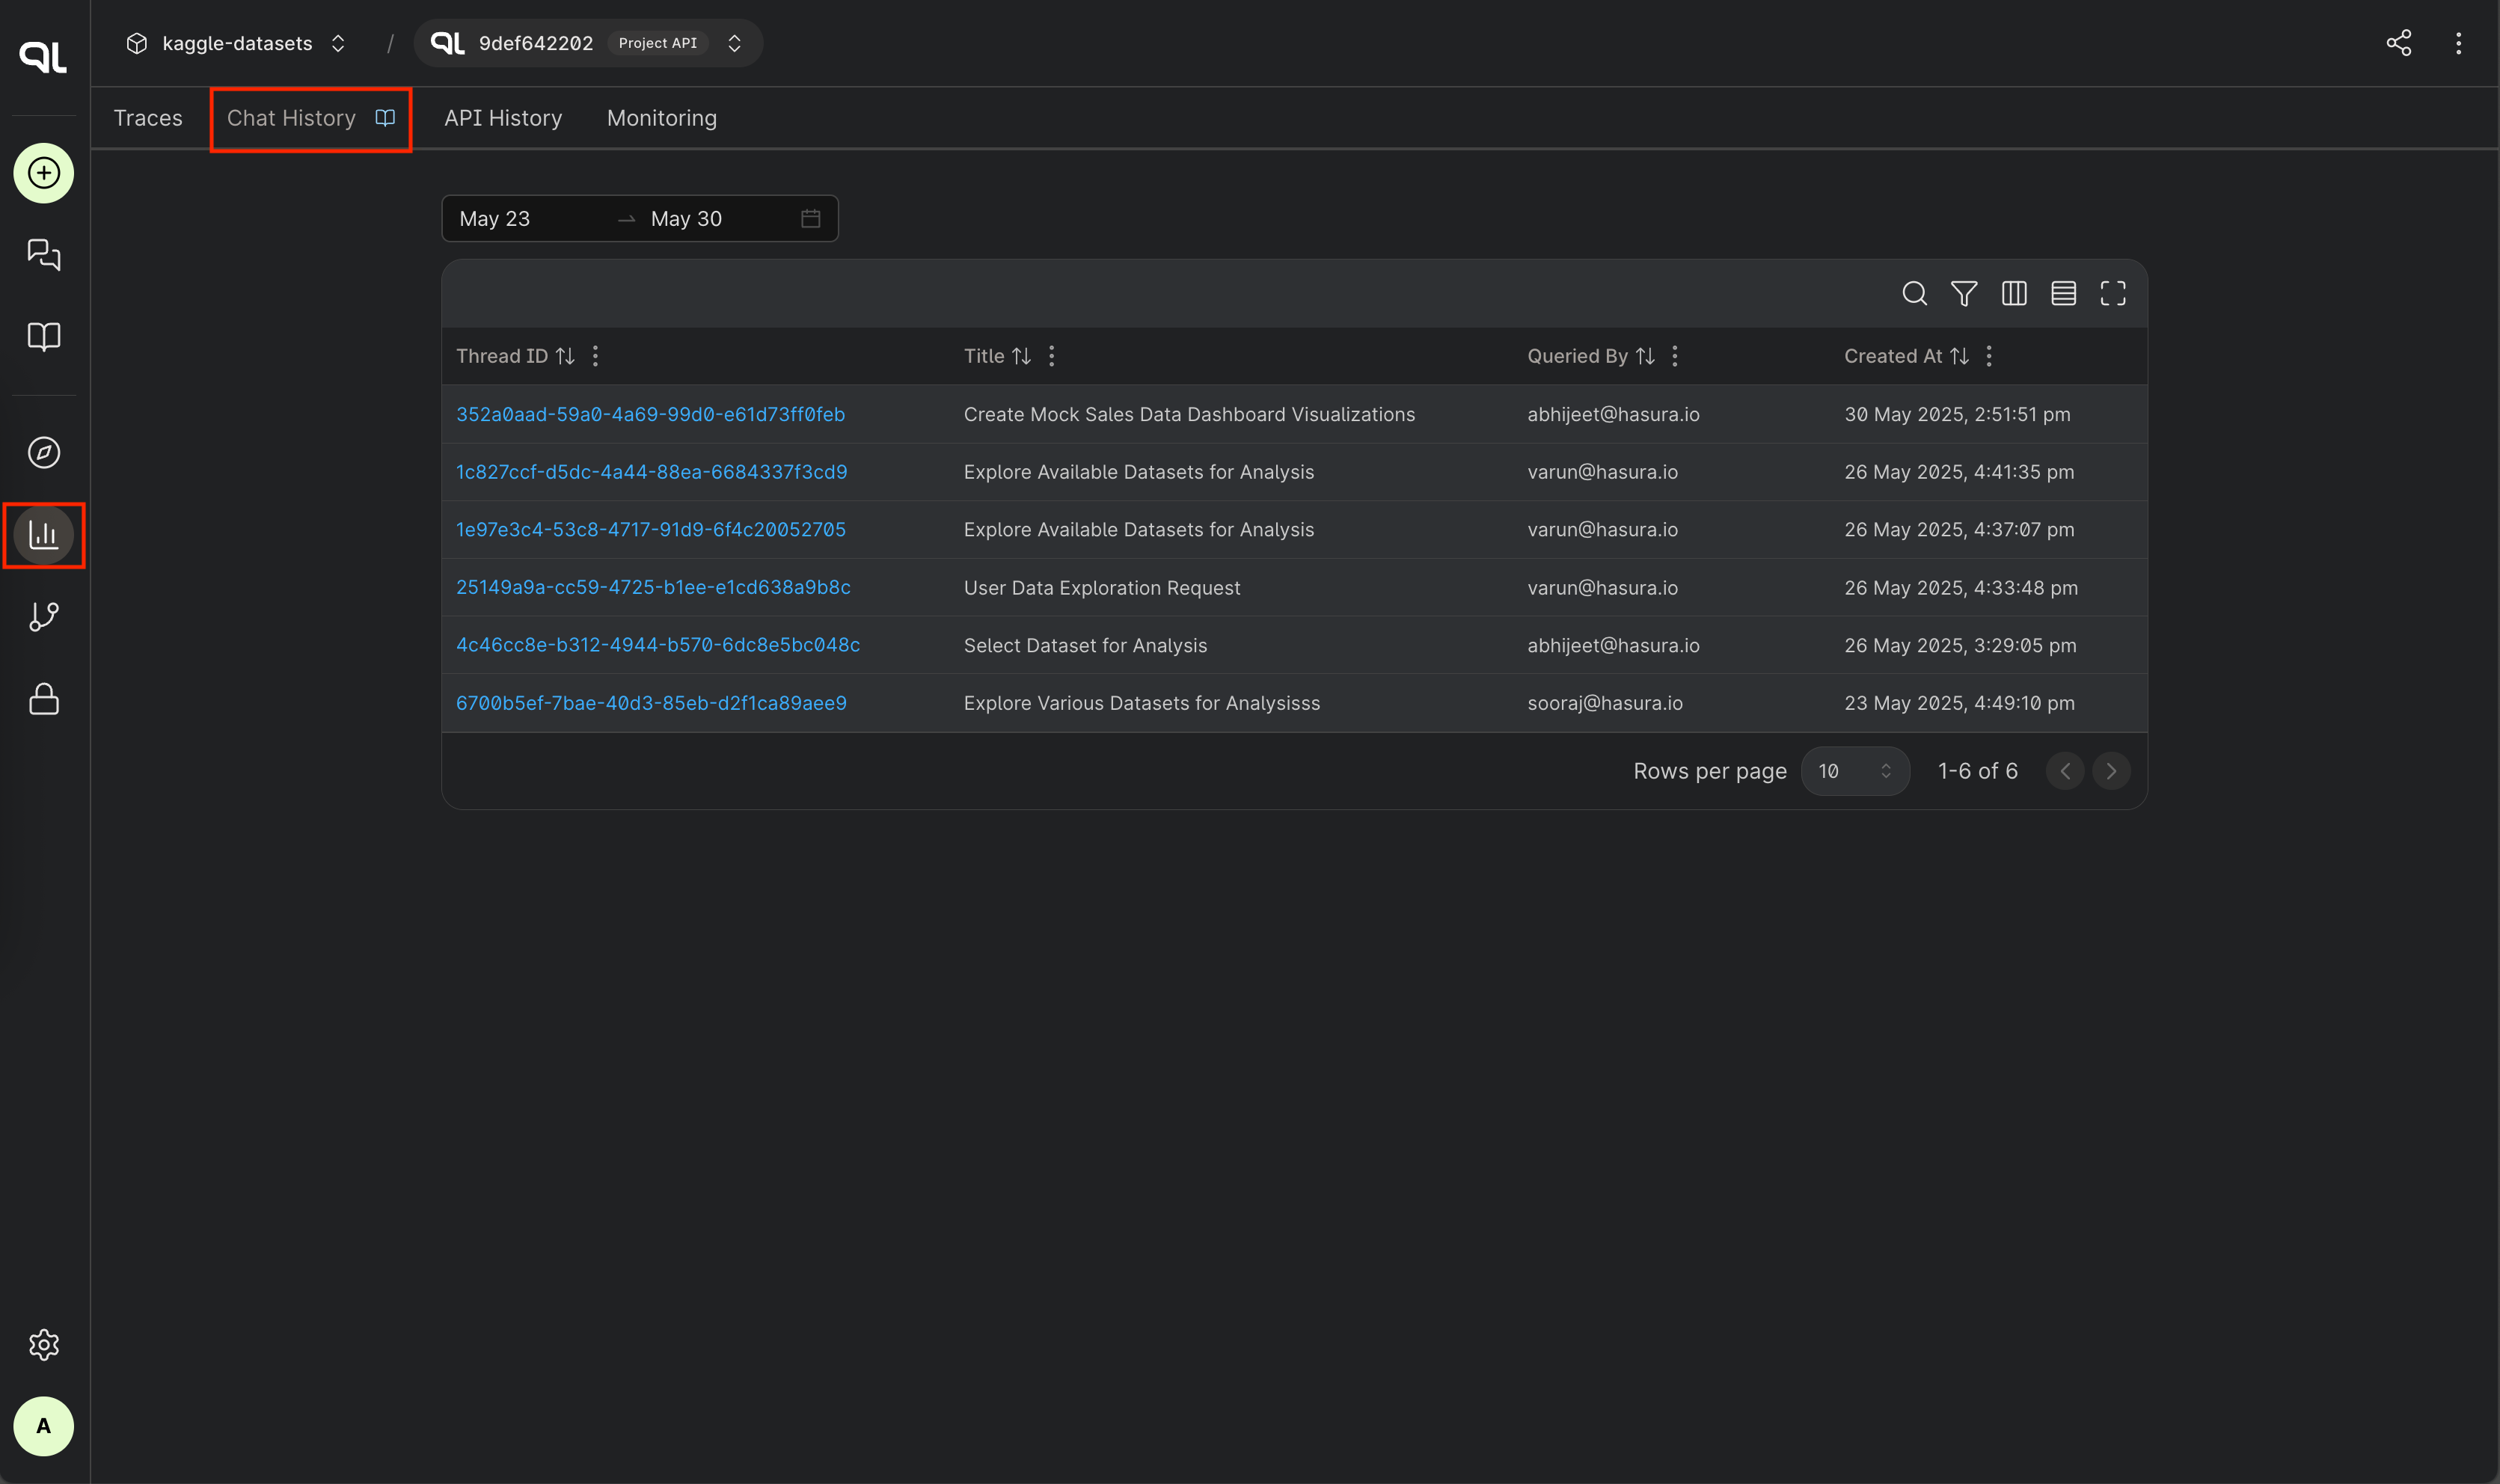Sort by Title arrows

click(1021, 356)
